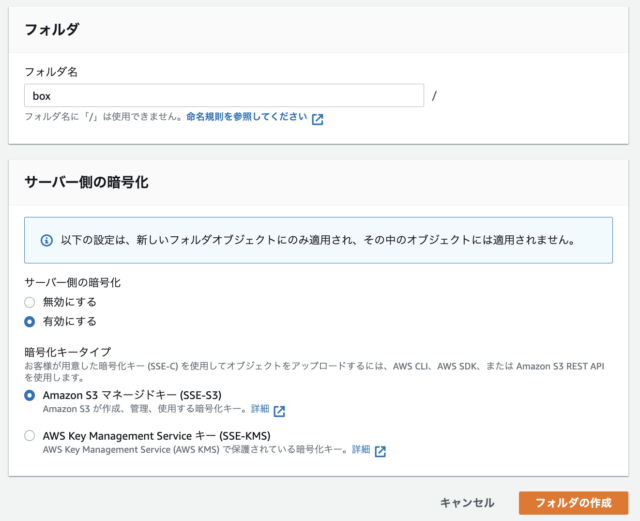Click the 暗号化キータイプ label
The image size is (640, 521).
pyautogui.click(x=68, y=352)
